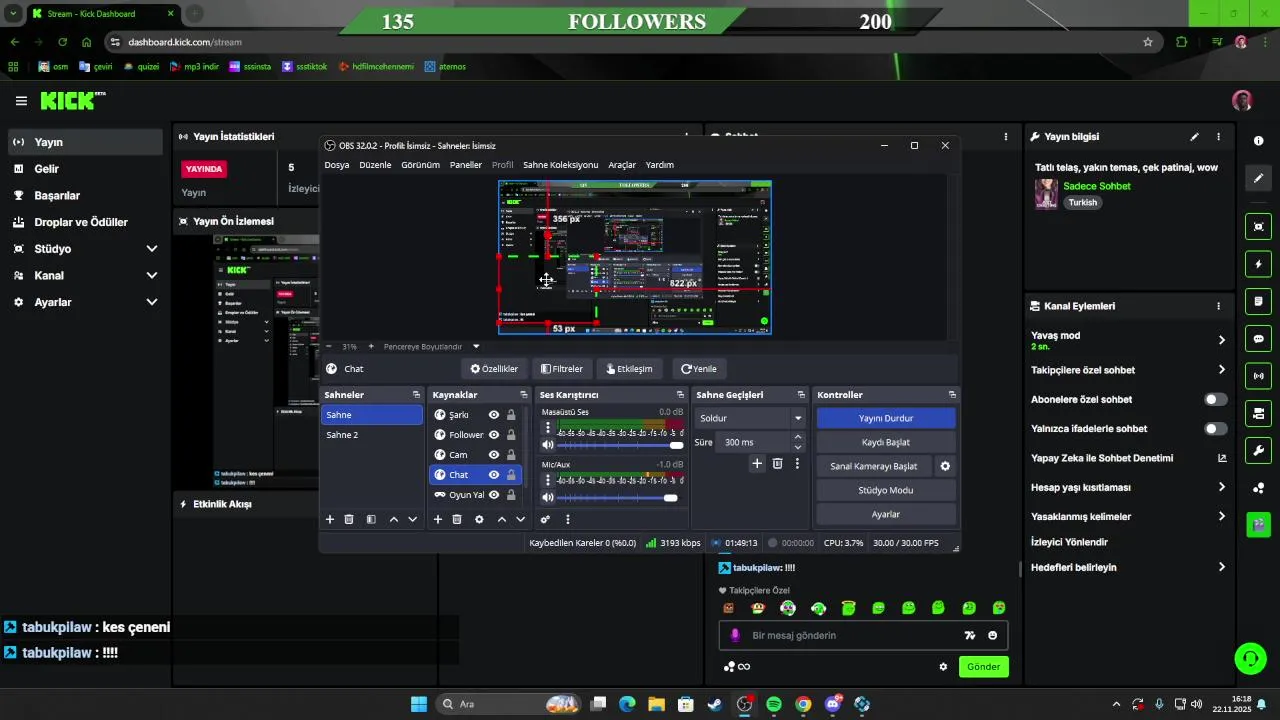Open scene filters icon in Sahneler panel

pyautogui.click(x=371, y=519)
